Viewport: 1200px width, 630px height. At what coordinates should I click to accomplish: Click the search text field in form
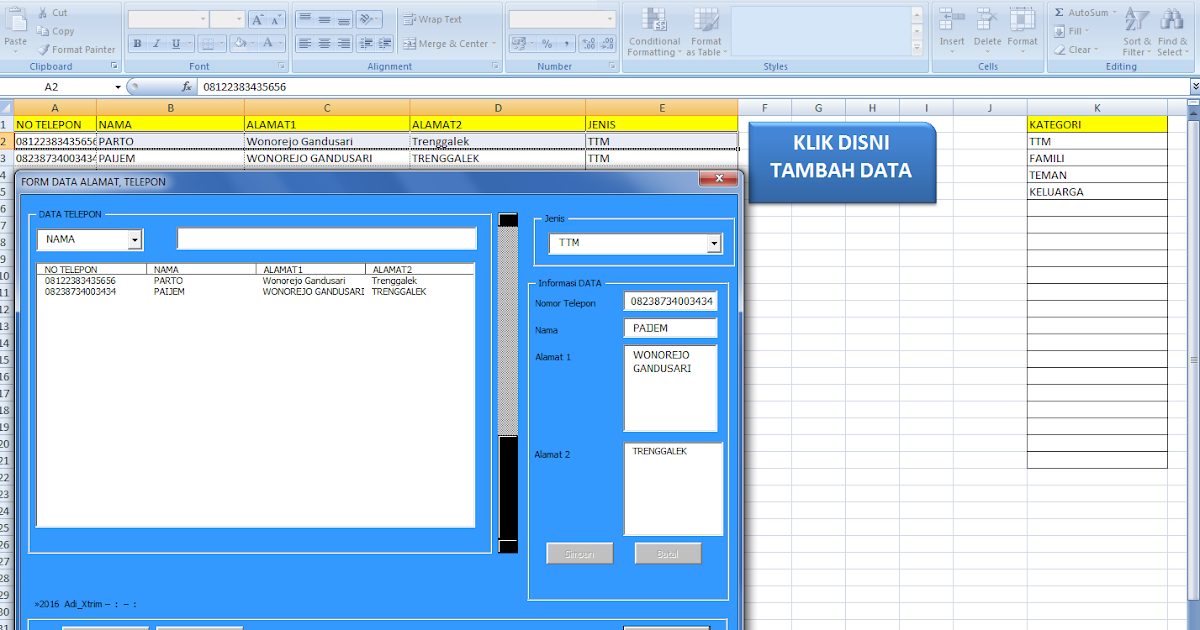tap(327, 239)
